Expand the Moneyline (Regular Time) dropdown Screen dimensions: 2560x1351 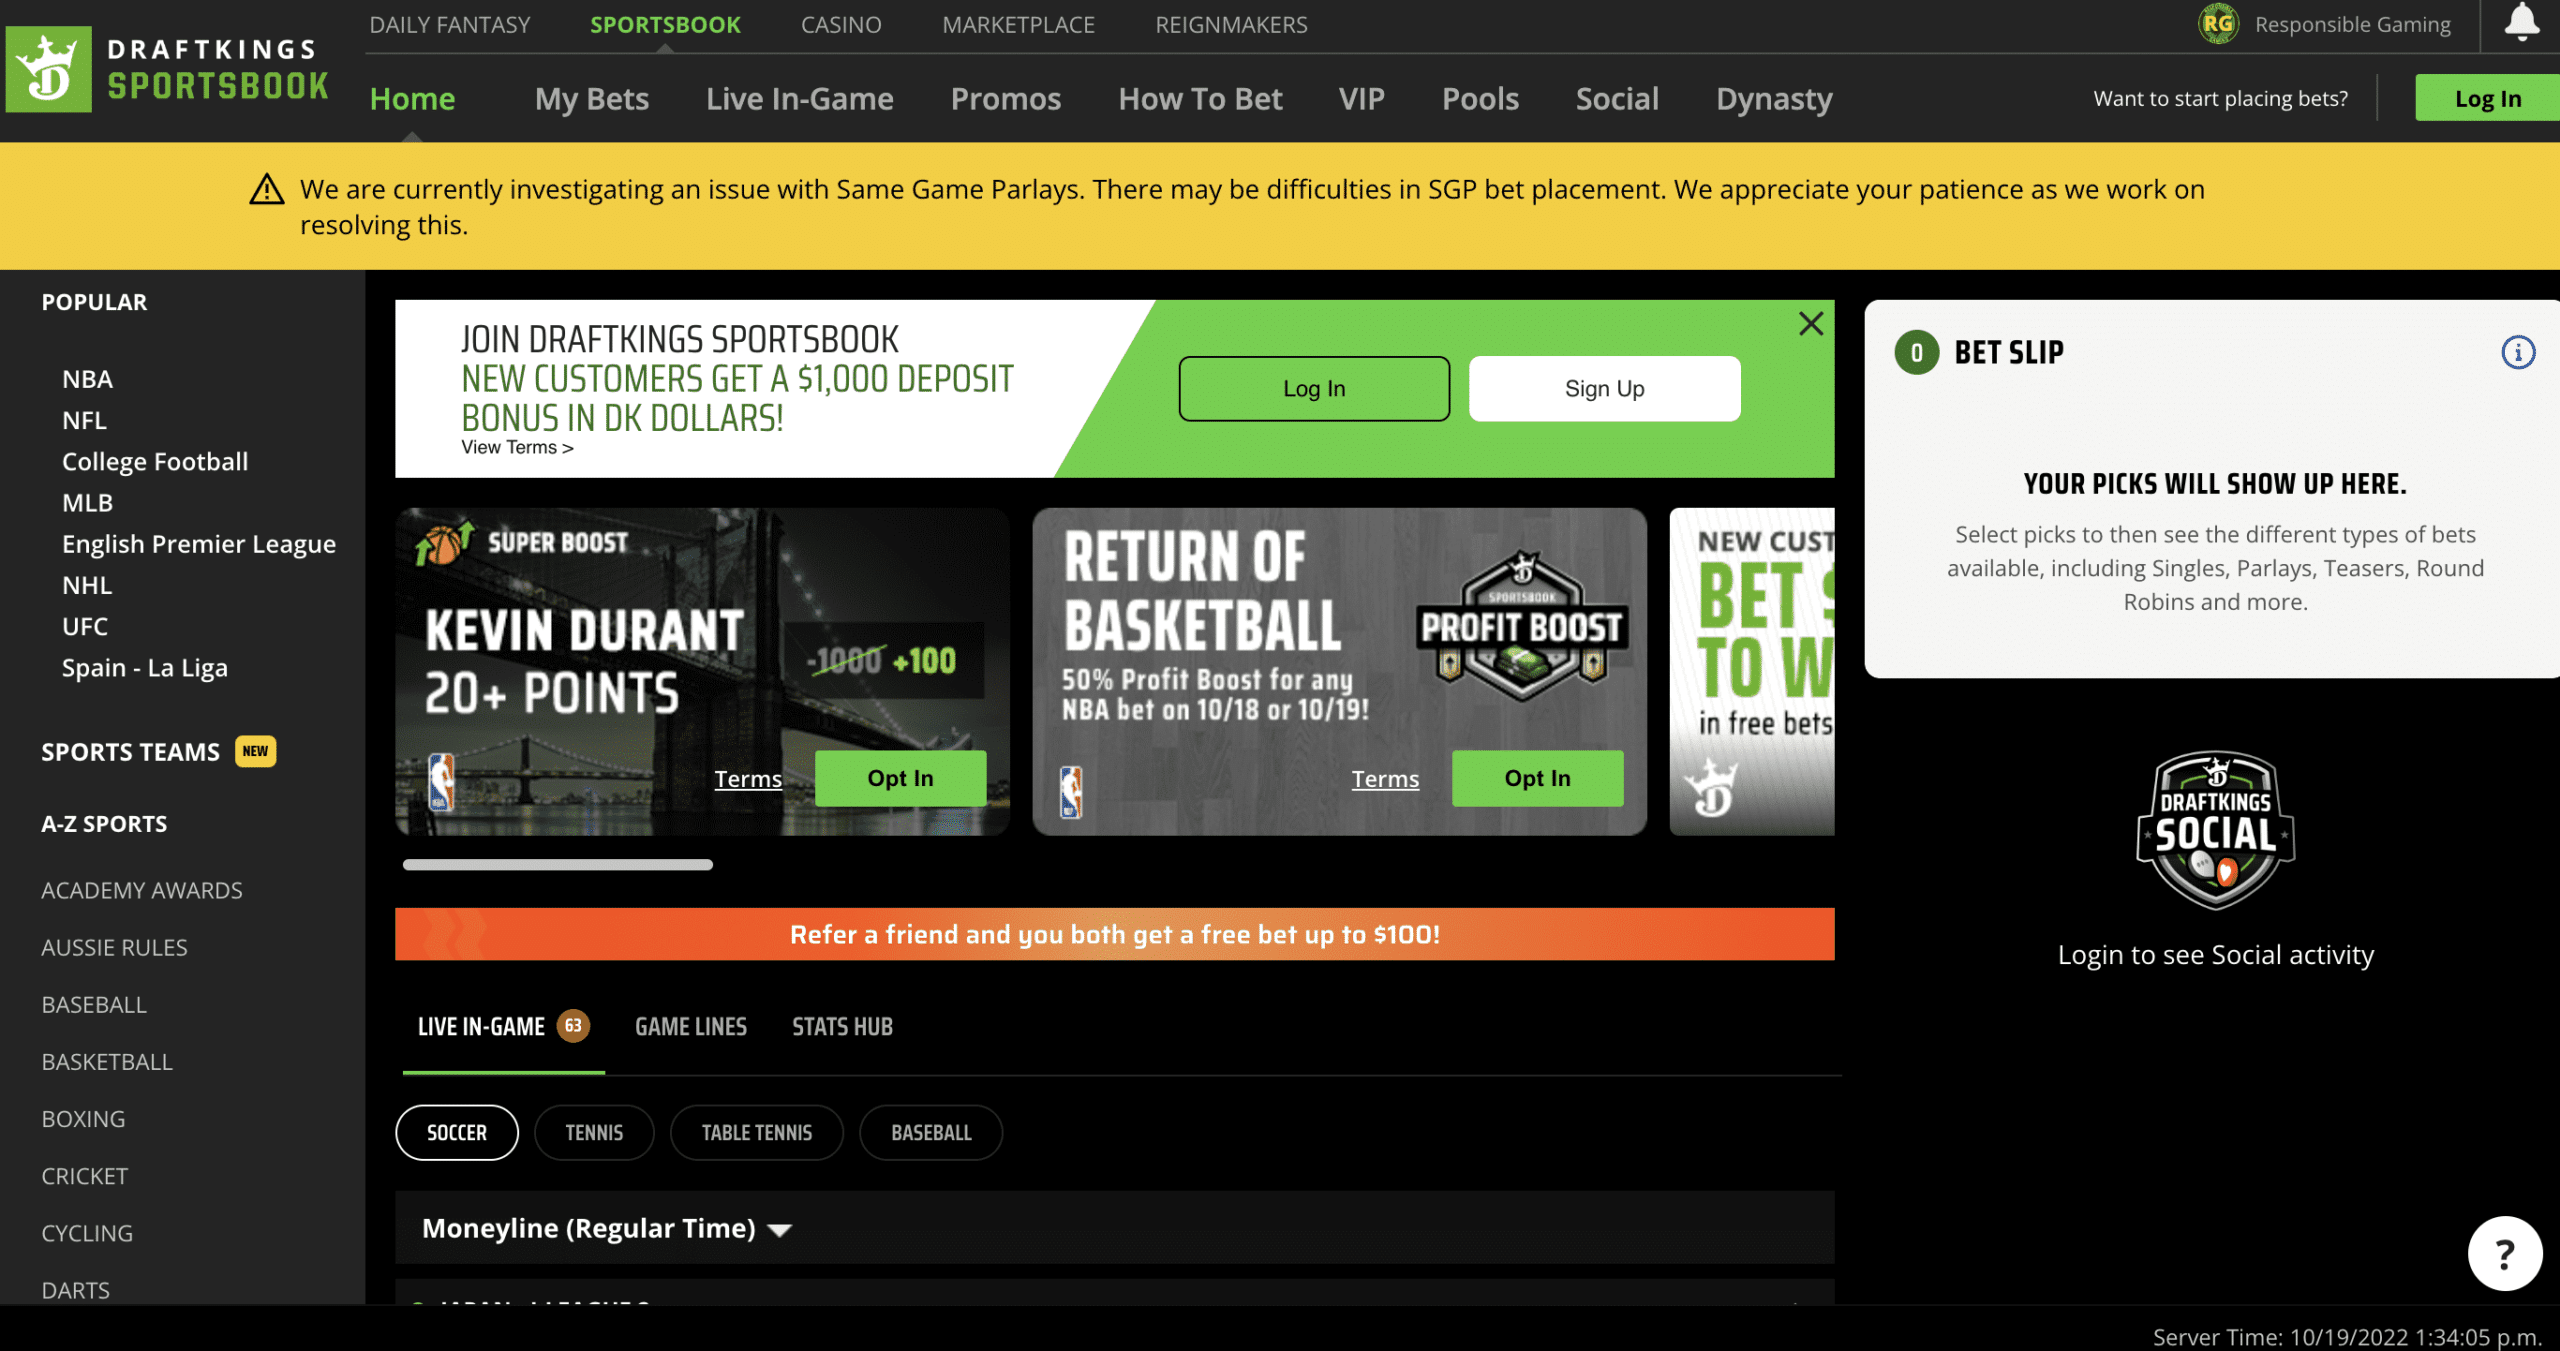point(607,1228)
